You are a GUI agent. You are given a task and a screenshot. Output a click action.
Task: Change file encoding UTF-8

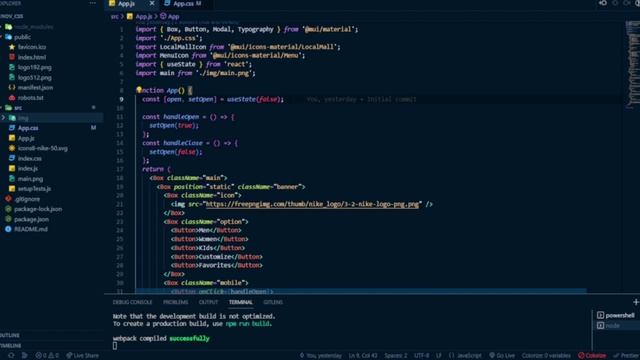pyautogui.click(x=422, y=356)
